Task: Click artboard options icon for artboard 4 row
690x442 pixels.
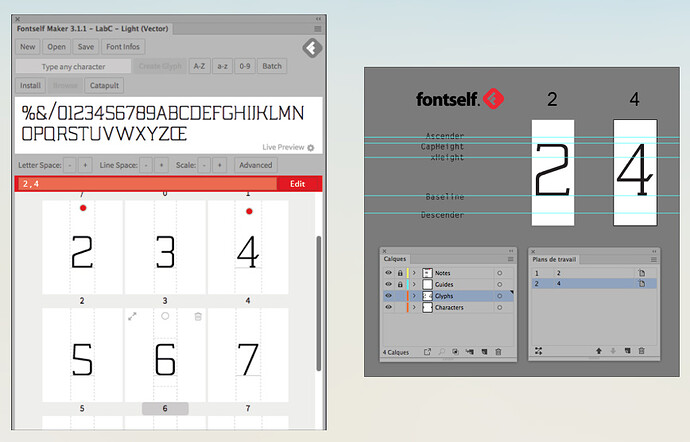Action: pos(642,284)
